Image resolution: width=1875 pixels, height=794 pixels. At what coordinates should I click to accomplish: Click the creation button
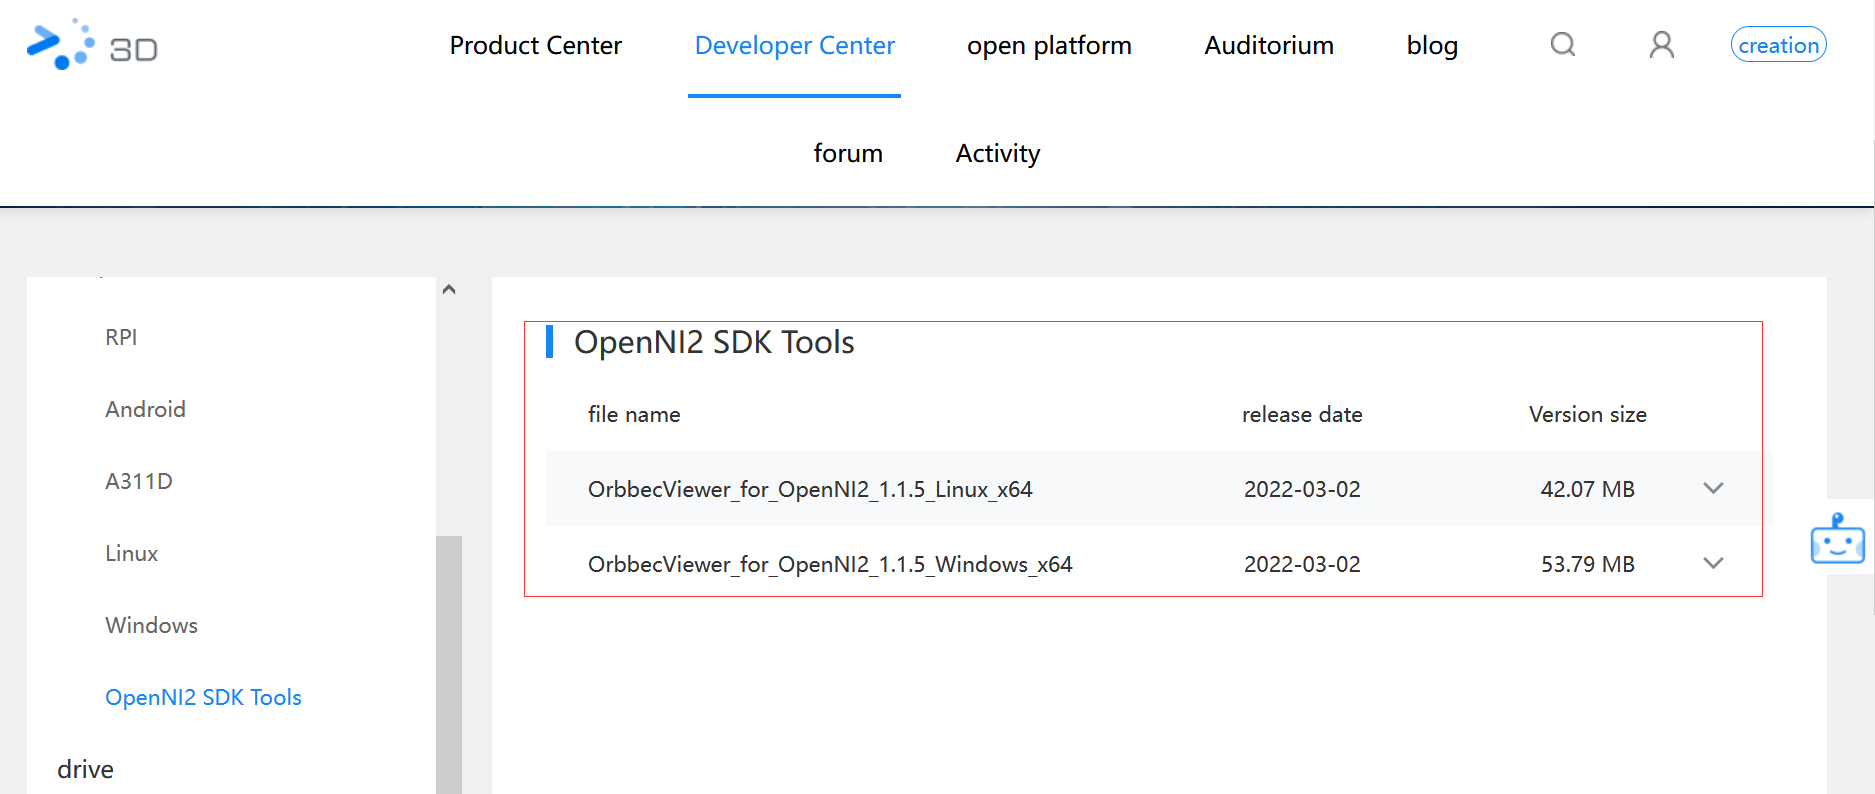(x=1779, y=45)
